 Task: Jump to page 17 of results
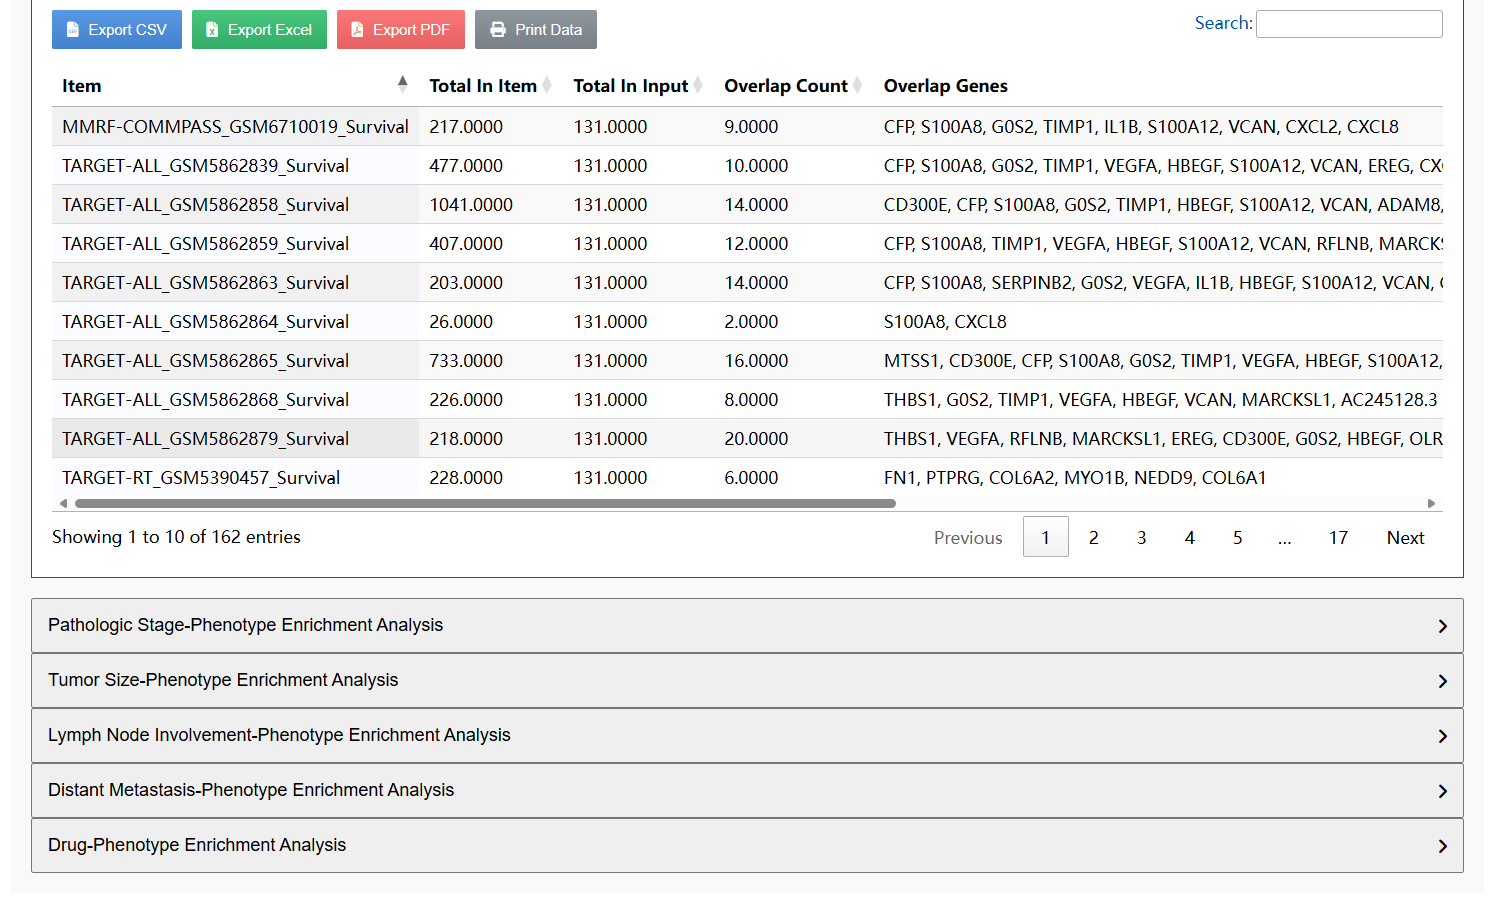1338,537
